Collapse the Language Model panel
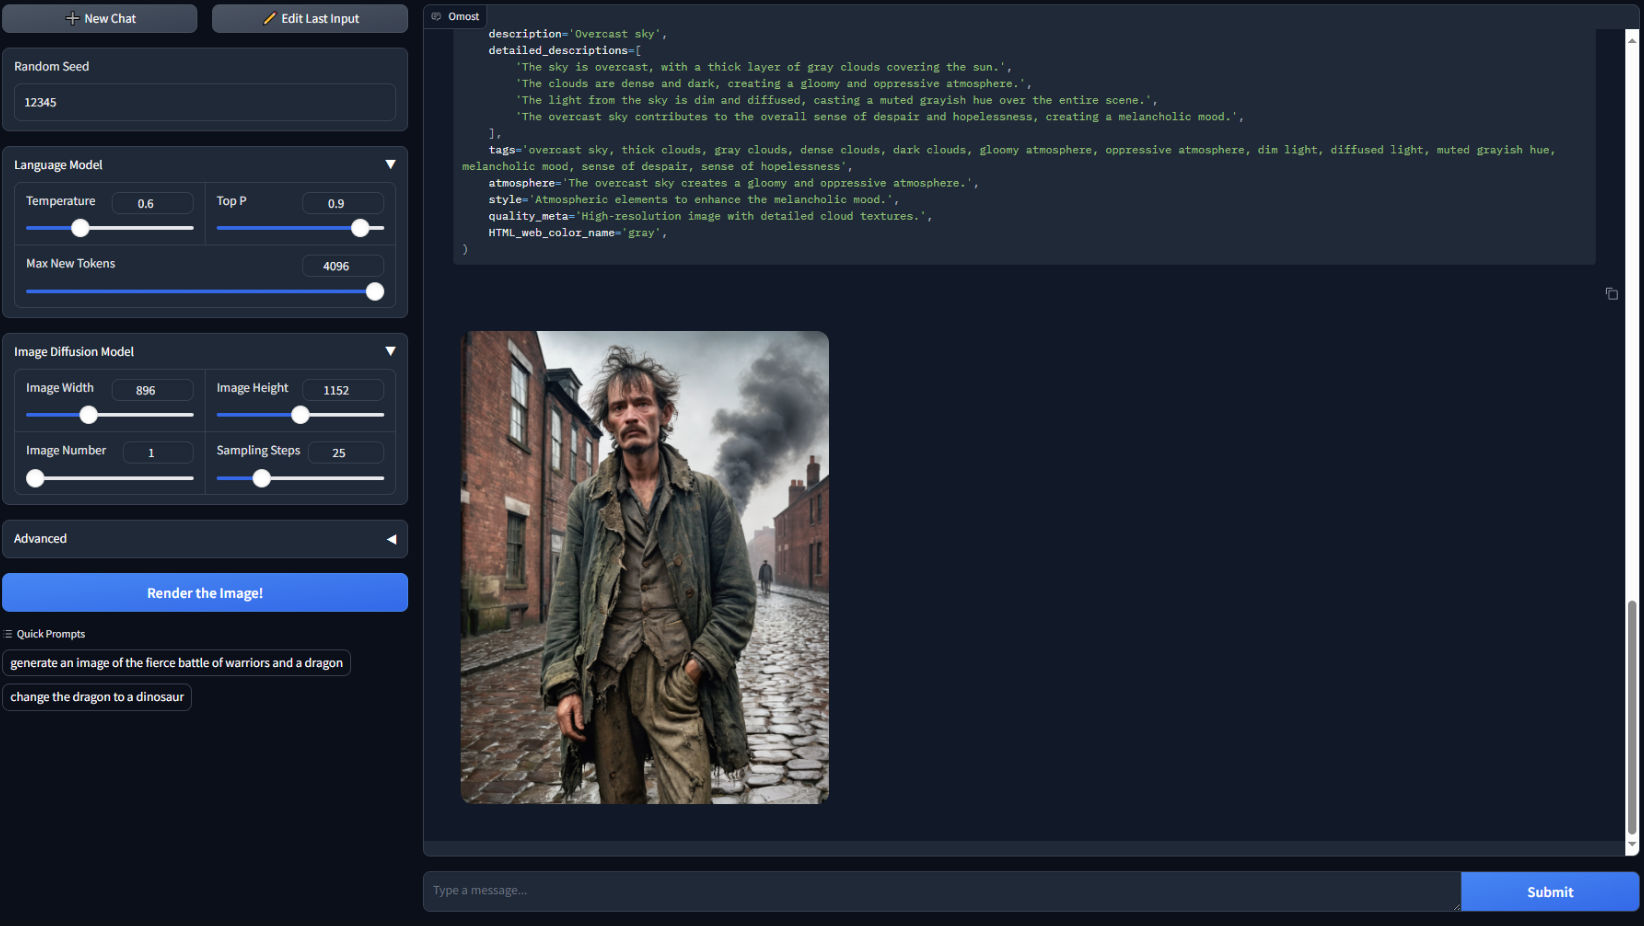 tap(391, 164)
